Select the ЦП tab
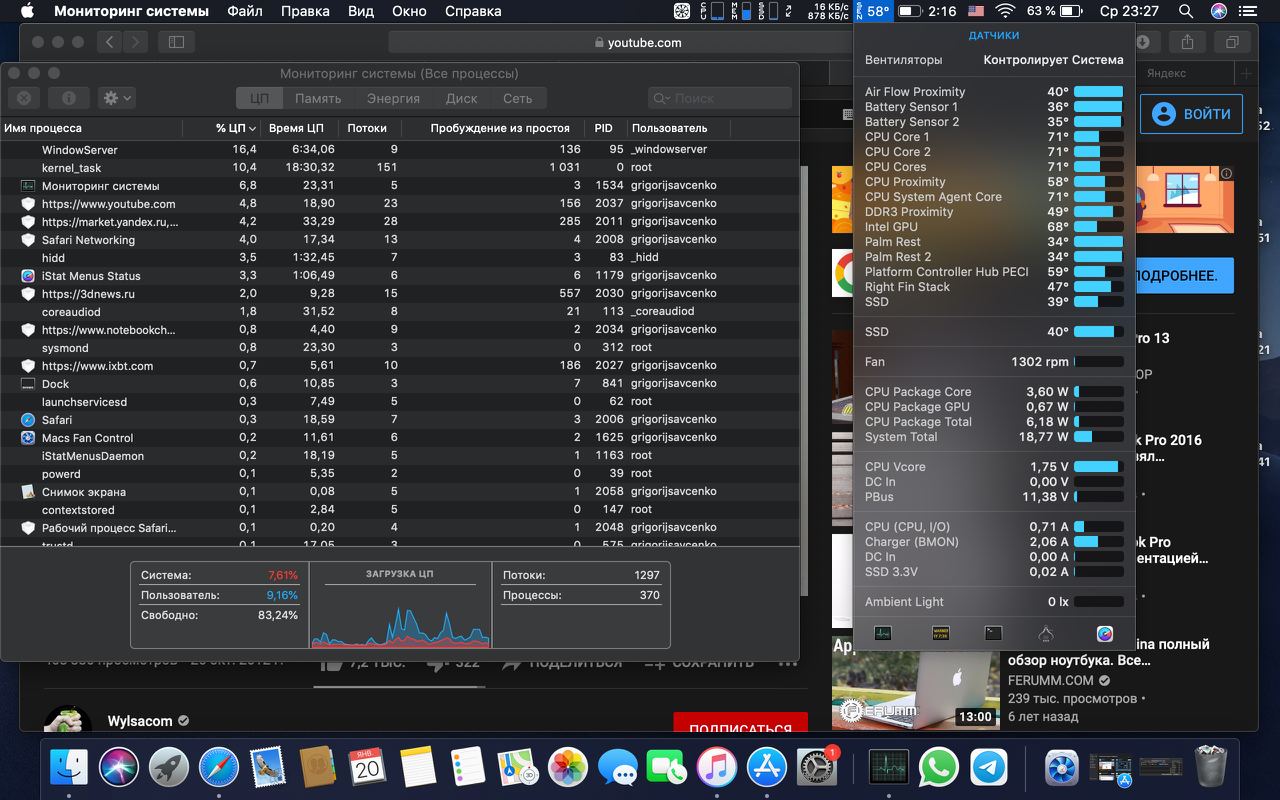The height and width of the screenshot is (800, 1280). coord(260,98)
